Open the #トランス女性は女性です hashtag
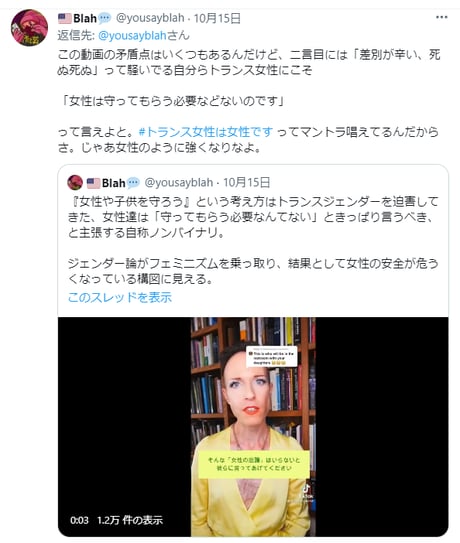 [x=206, y=132]
